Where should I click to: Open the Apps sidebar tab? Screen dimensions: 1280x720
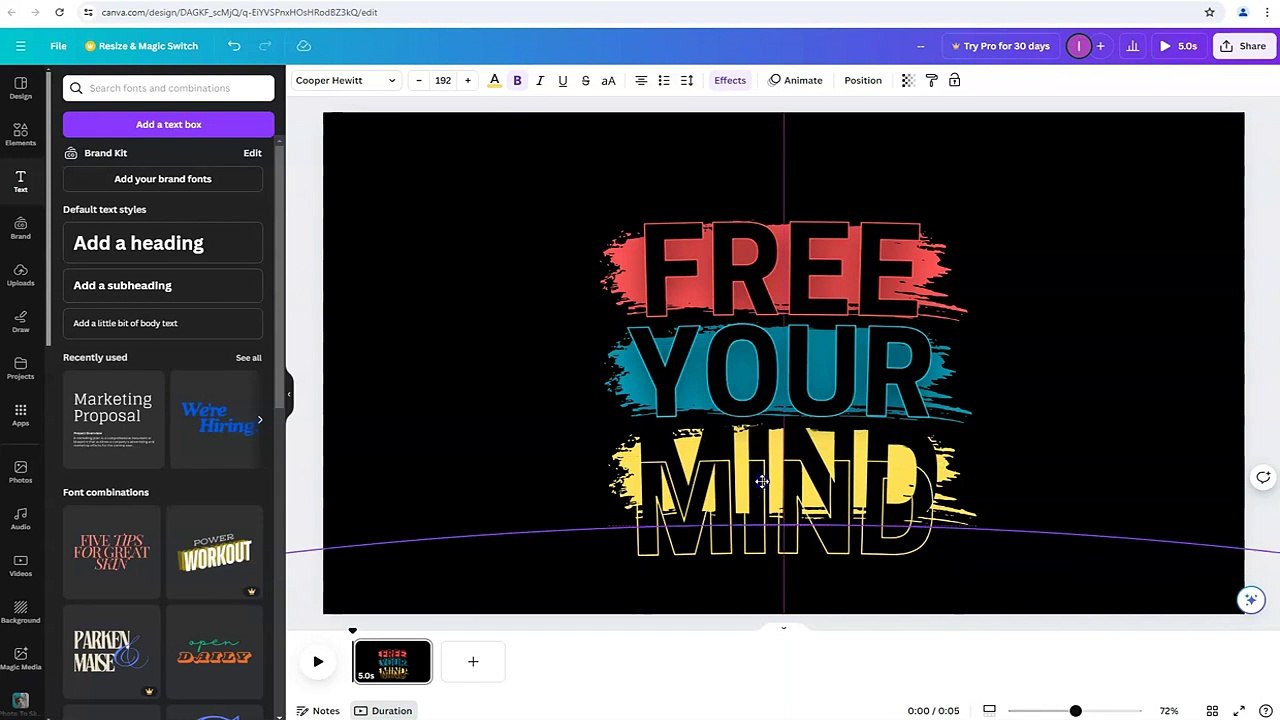click(x=20, y=415)
